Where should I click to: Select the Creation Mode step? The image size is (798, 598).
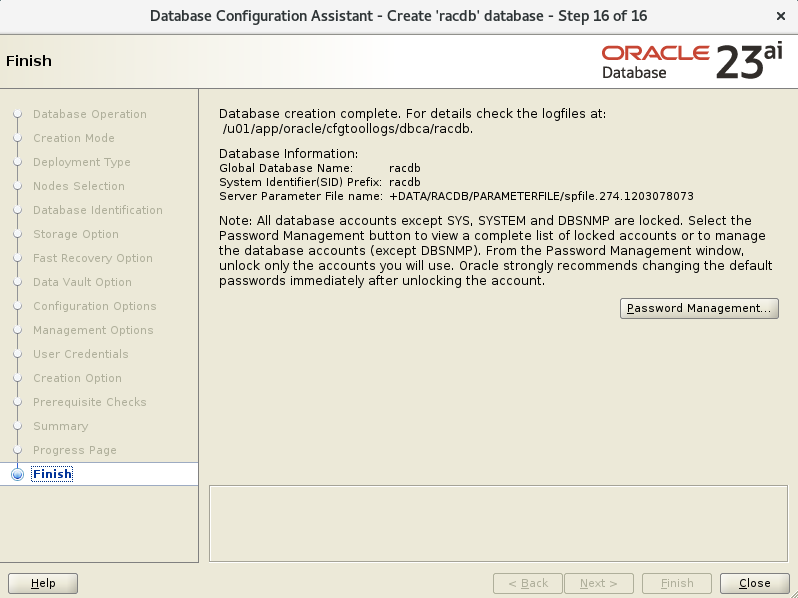(x=74, y=138)
